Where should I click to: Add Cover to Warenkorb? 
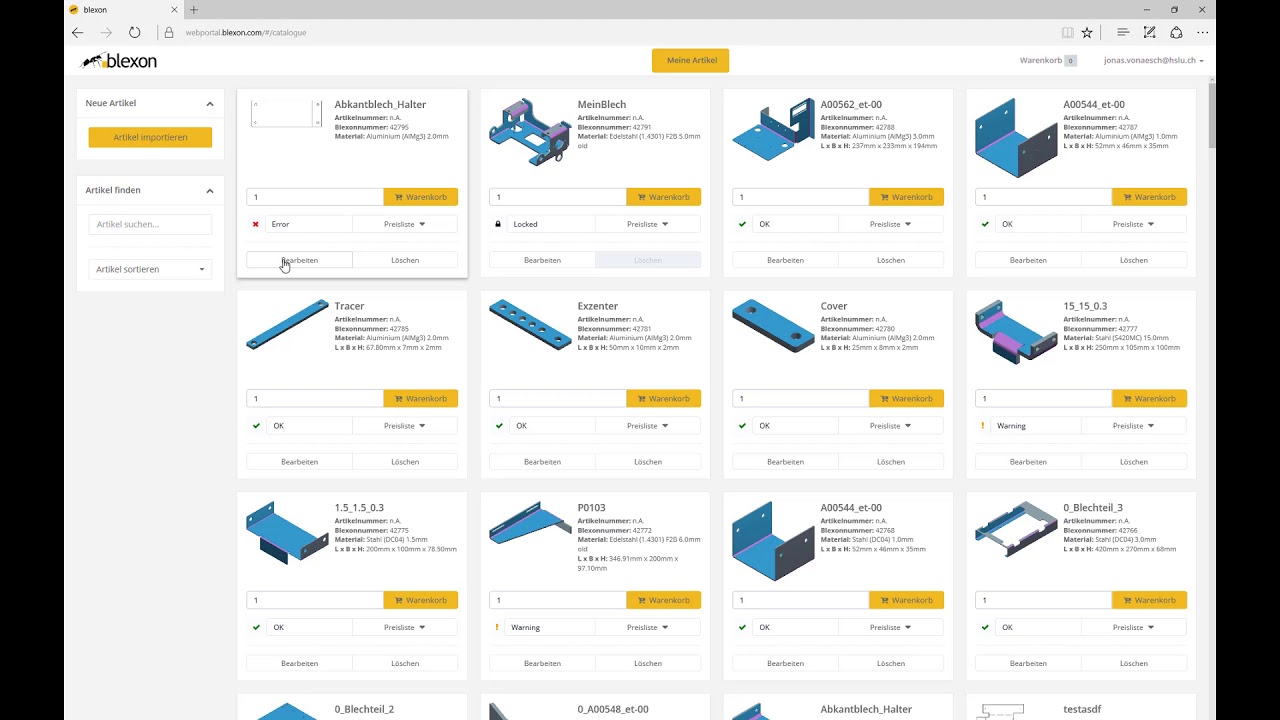pyautogui.click(x=906, y=399)
